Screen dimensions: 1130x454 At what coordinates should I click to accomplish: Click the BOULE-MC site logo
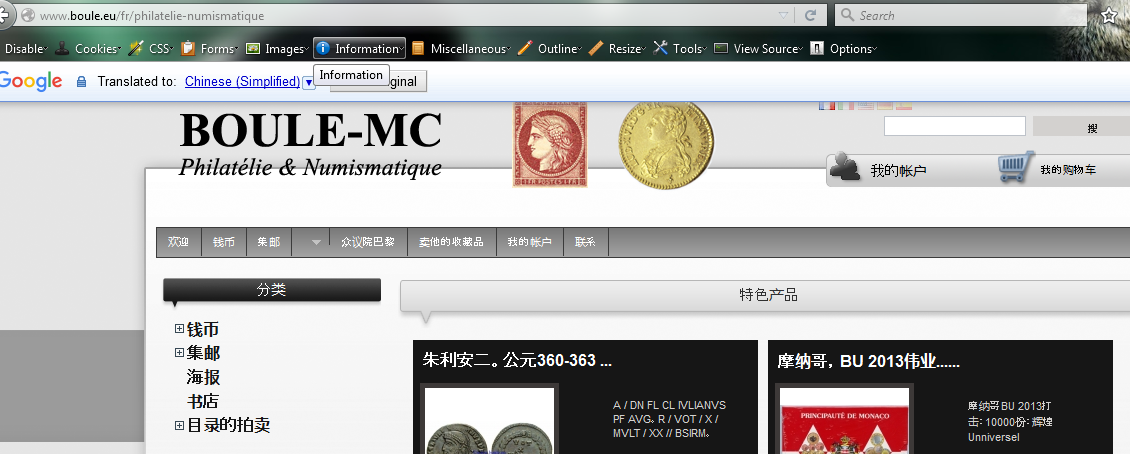coord(310,144)
